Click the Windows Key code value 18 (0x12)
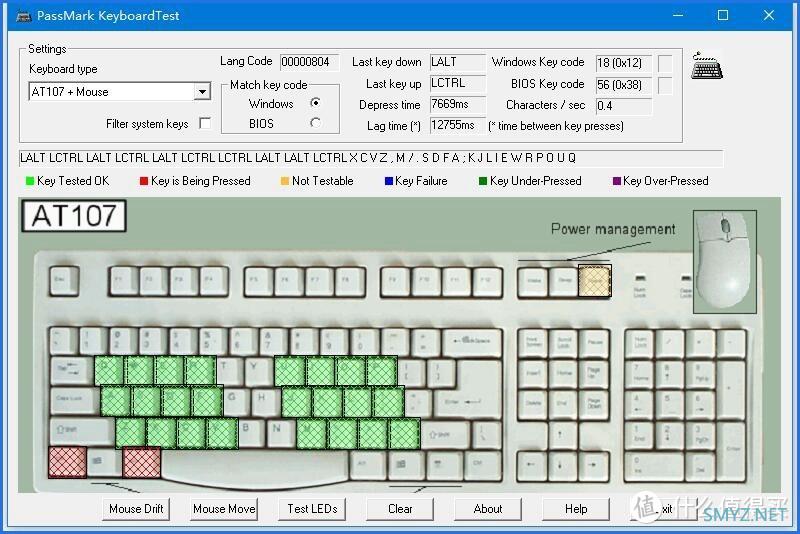 tap(623, 63)
